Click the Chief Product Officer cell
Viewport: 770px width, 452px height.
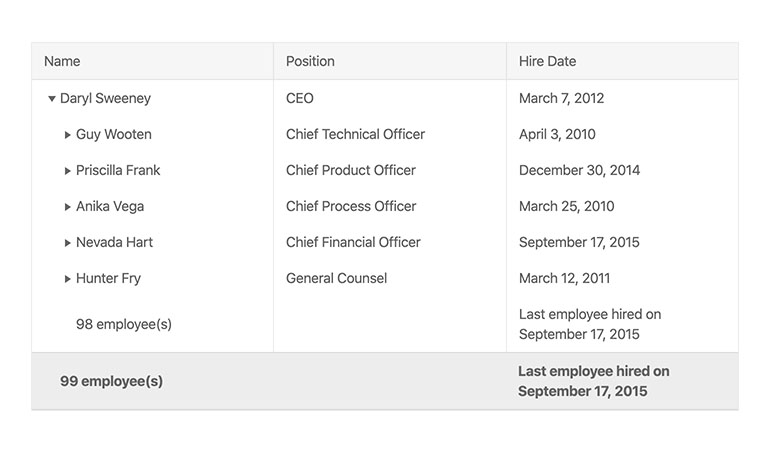pyautogui.click(x=390, y=170)
